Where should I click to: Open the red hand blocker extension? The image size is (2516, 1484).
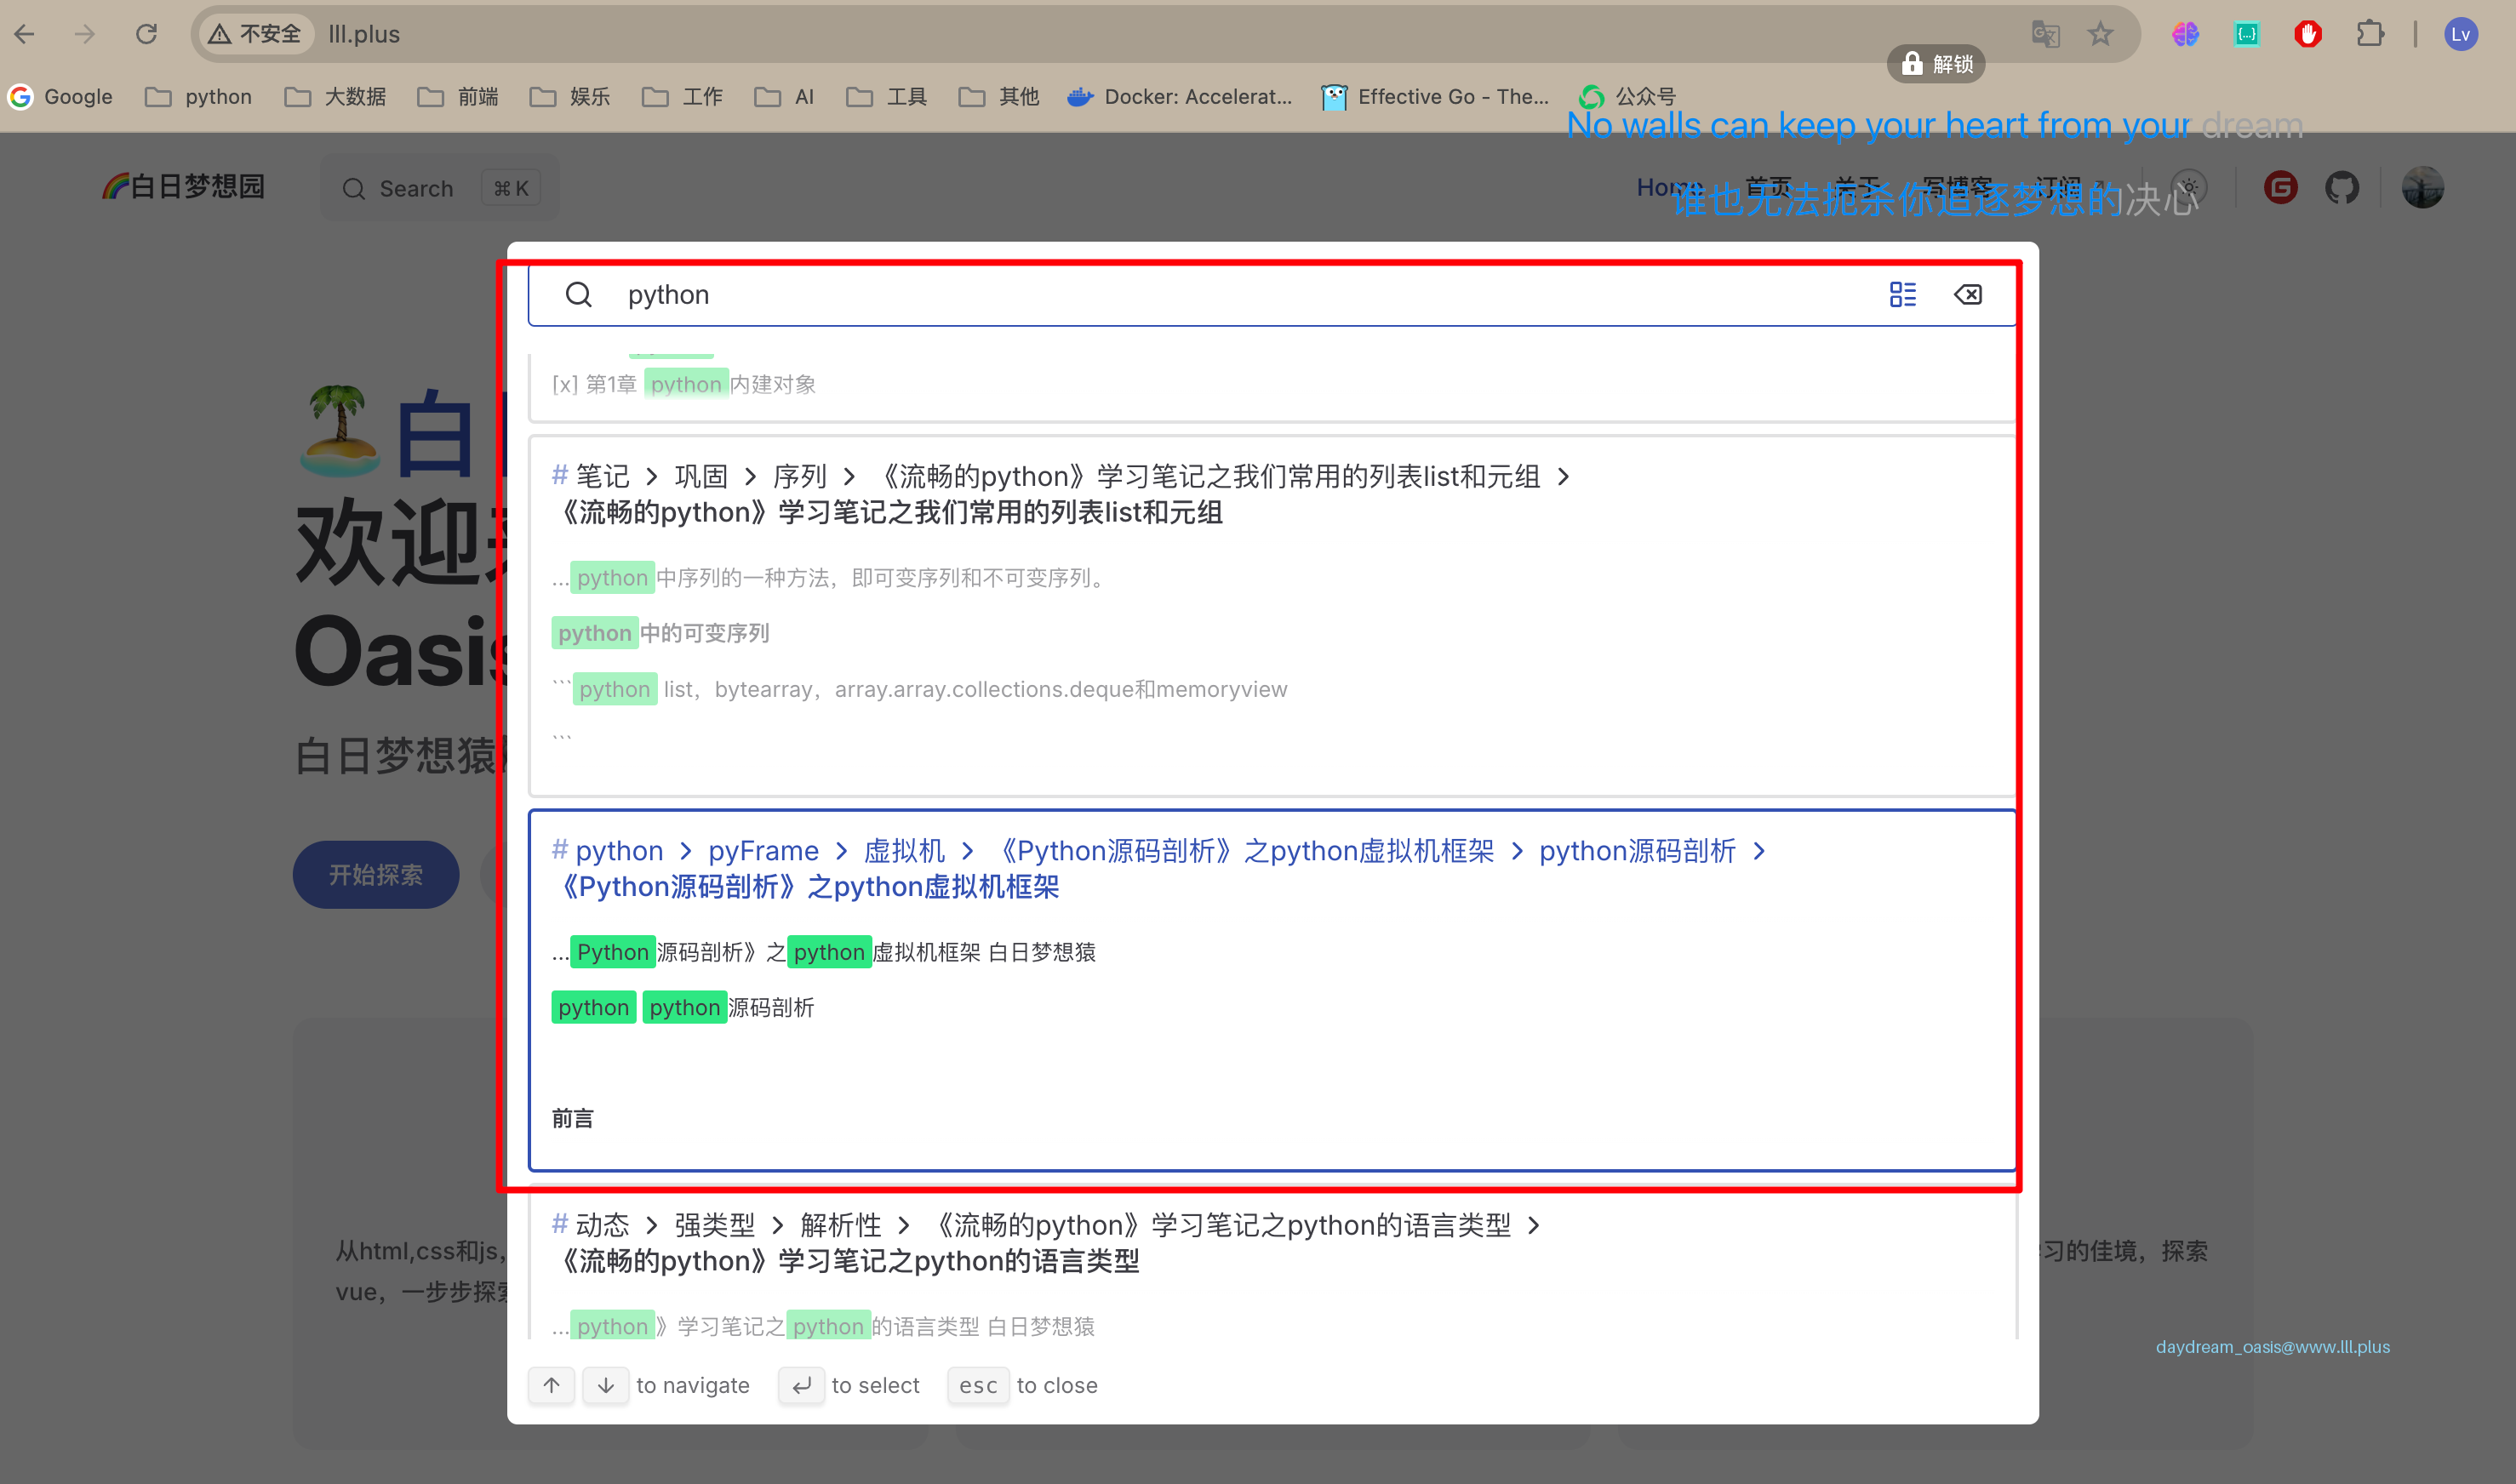(2308, 34)
